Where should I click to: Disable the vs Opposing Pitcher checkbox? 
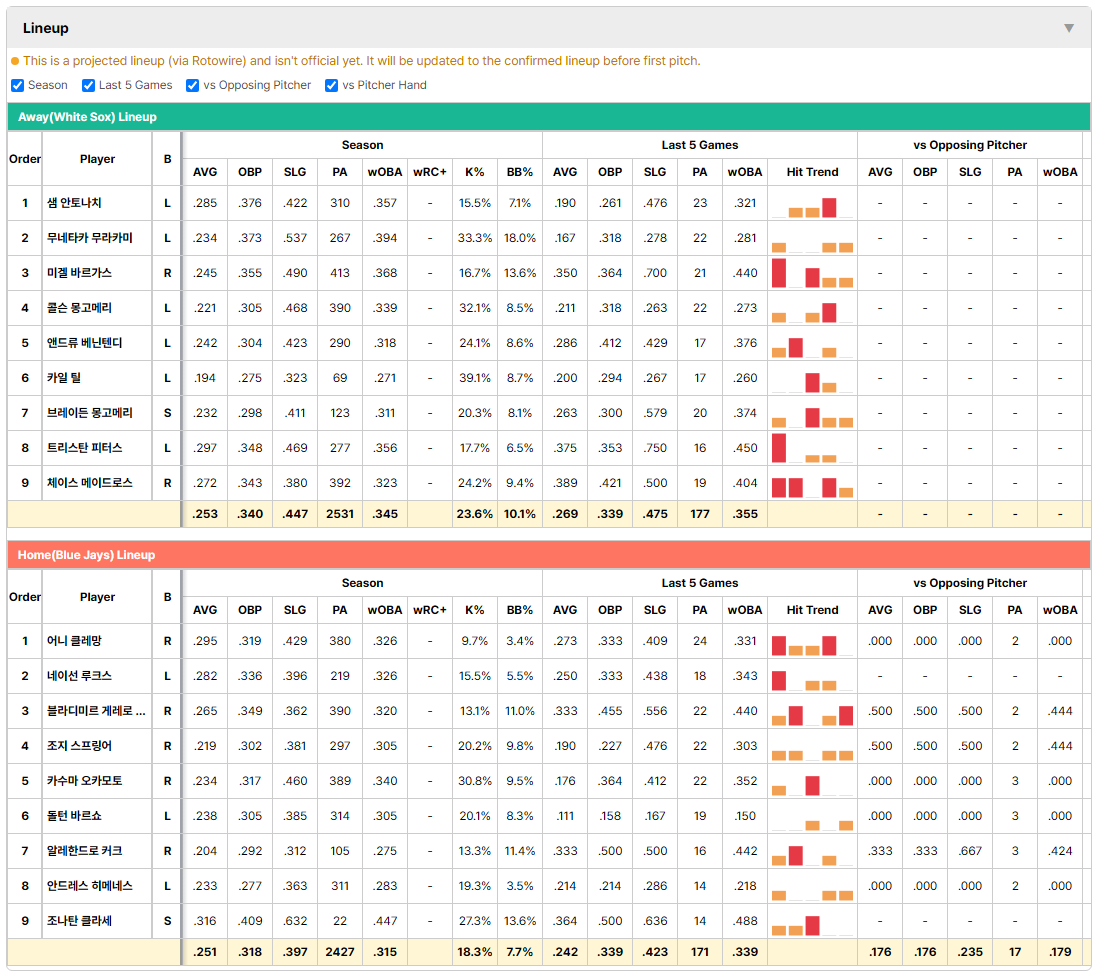(x=192, y=85)
